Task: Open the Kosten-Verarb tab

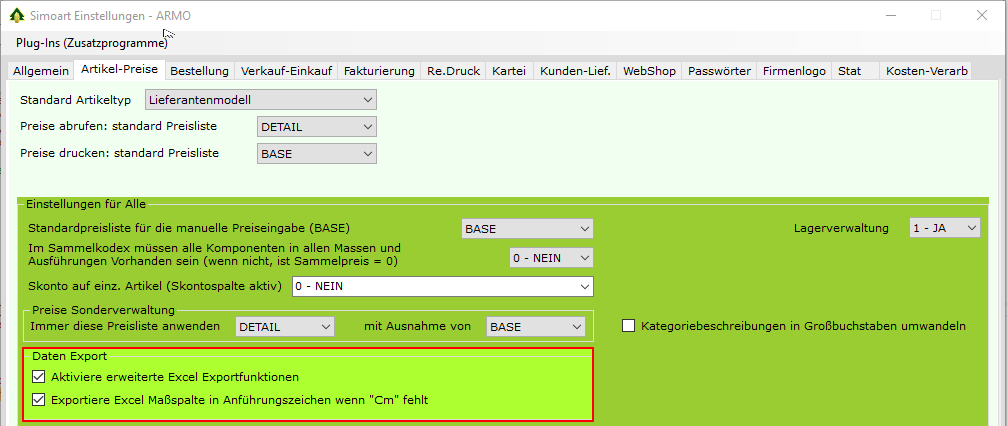Action: click(x=926, y=71)
